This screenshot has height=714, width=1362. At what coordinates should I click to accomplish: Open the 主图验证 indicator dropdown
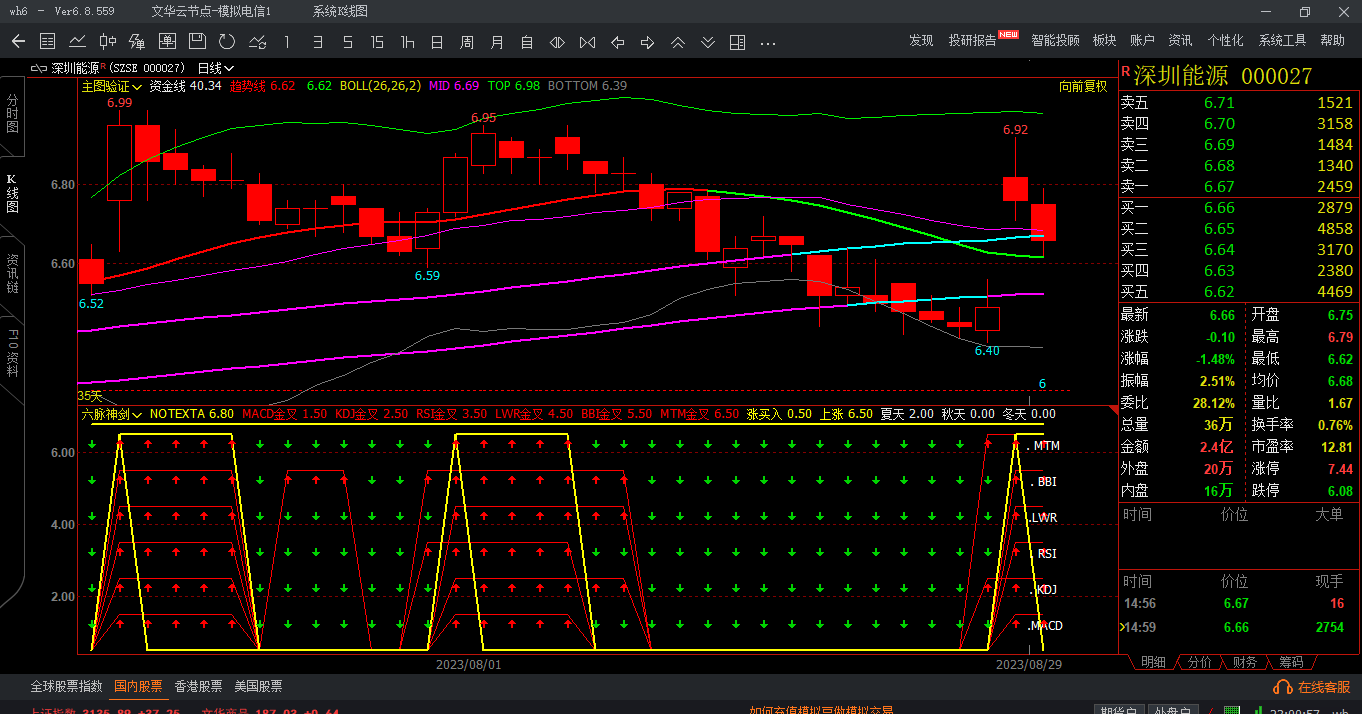(x=111, y=86)
